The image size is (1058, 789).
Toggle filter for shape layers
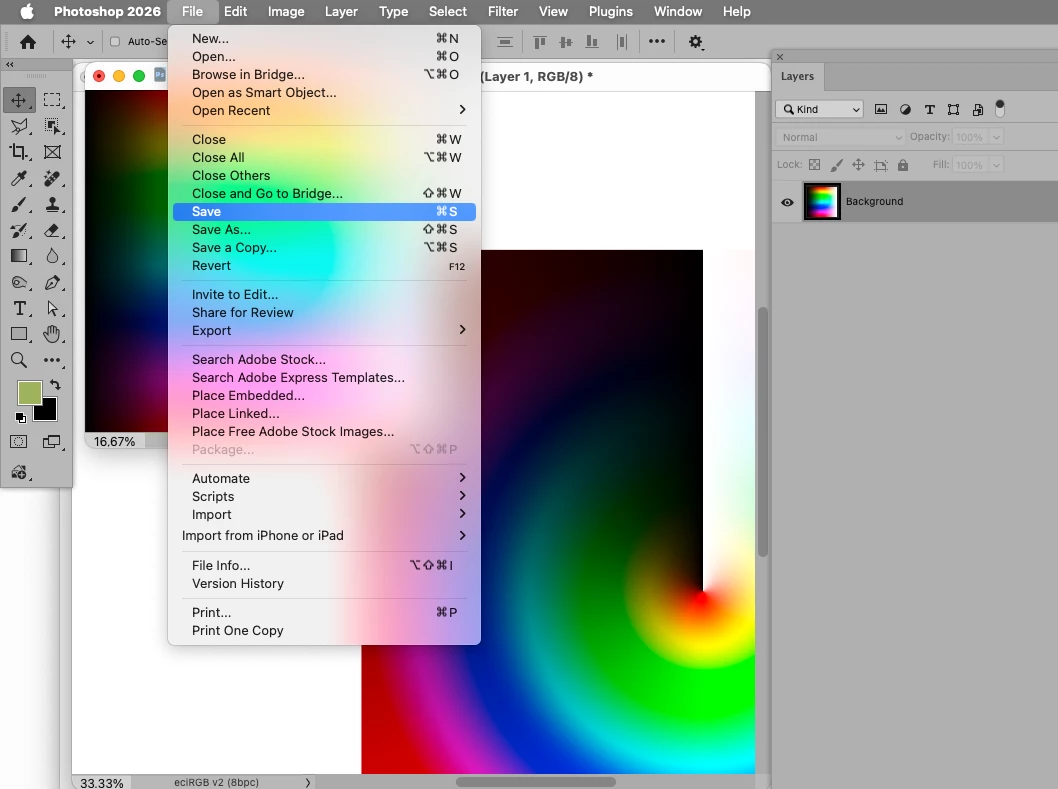pos(953,109)
